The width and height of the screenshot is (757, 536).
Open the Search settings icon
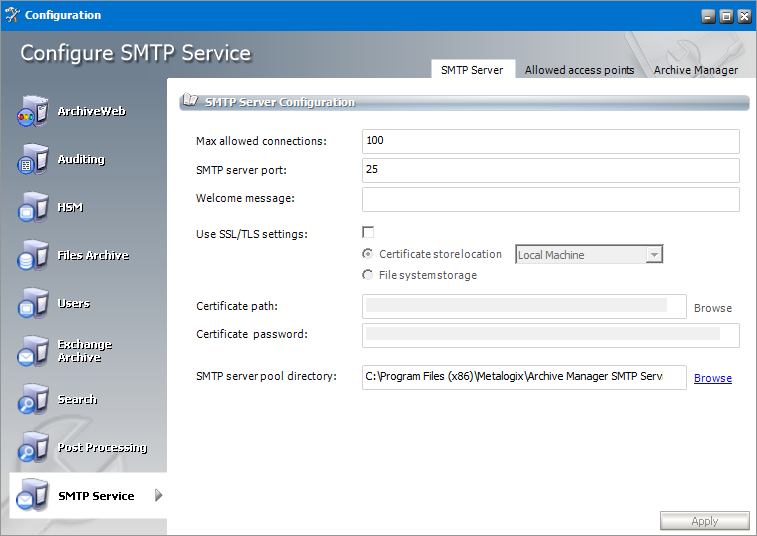point(32,400)
